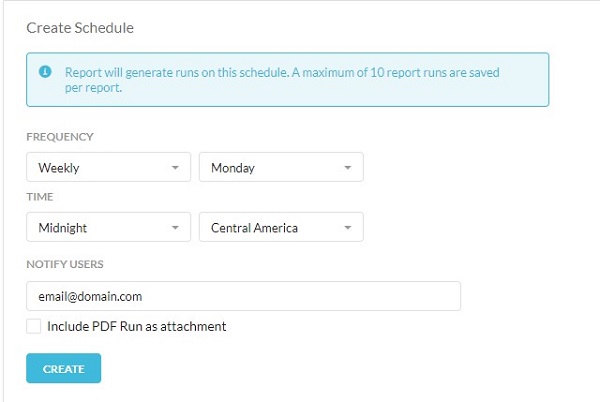Image resolution: width=600 pixels, height=402 pixels.
Task: Click the caret arrow on Central America selector
Action: pyautogui.click(x=347, y=228)
